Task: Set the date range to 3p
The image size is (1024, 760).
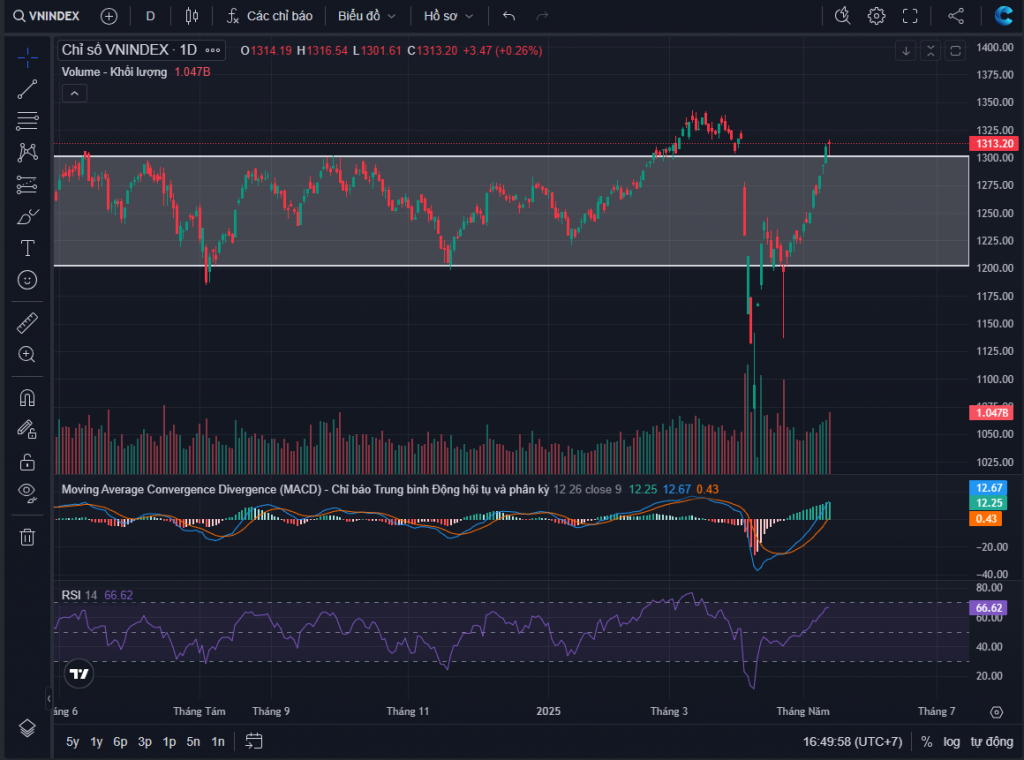Action: (x=145, y=742)
